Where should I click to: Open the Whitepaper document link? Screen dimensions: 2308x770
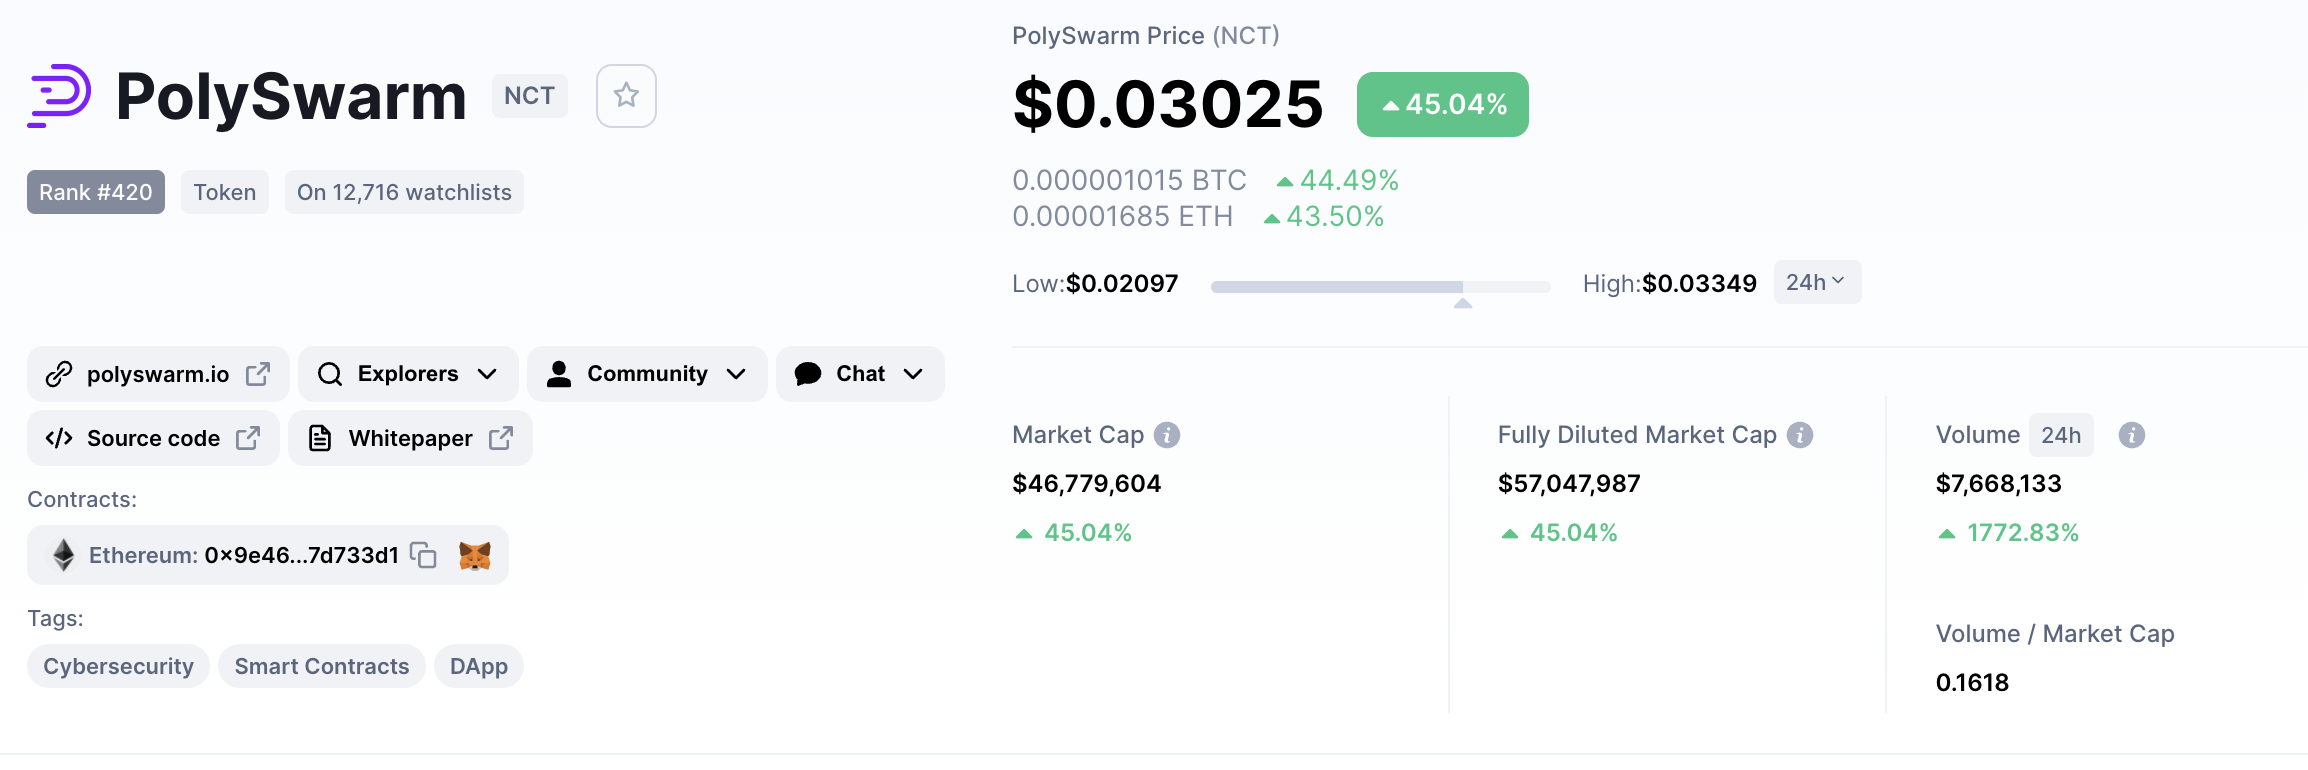click(x=410, y=438)
